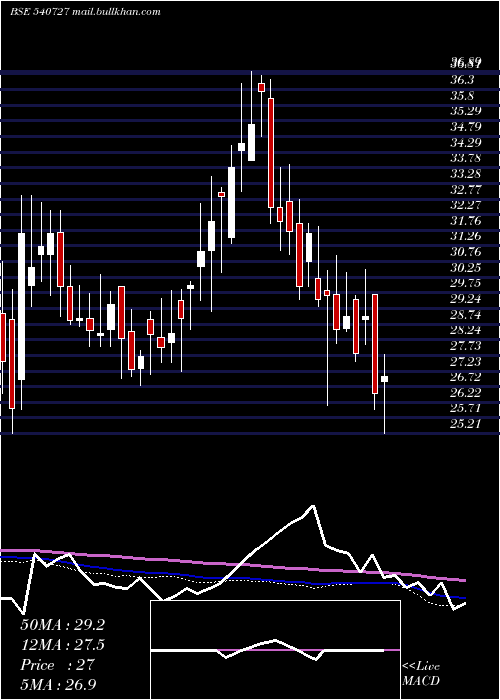Click the Price : 27 readout
This screenshot has height=700, width=500.
[x=57, y=665]
